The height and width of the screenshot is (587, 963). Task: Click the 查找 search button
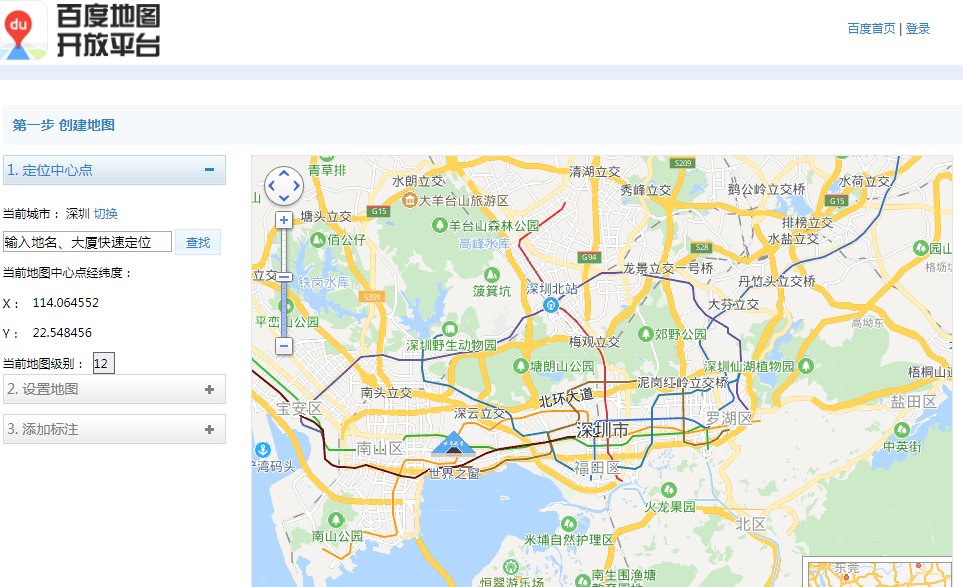click(x=197, y=242)
